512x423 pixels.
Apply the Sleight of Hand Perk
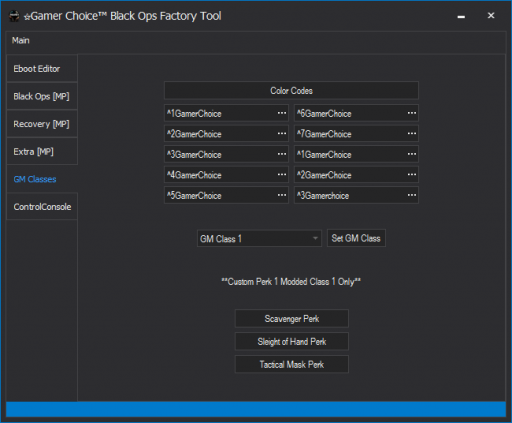(292, 341)
